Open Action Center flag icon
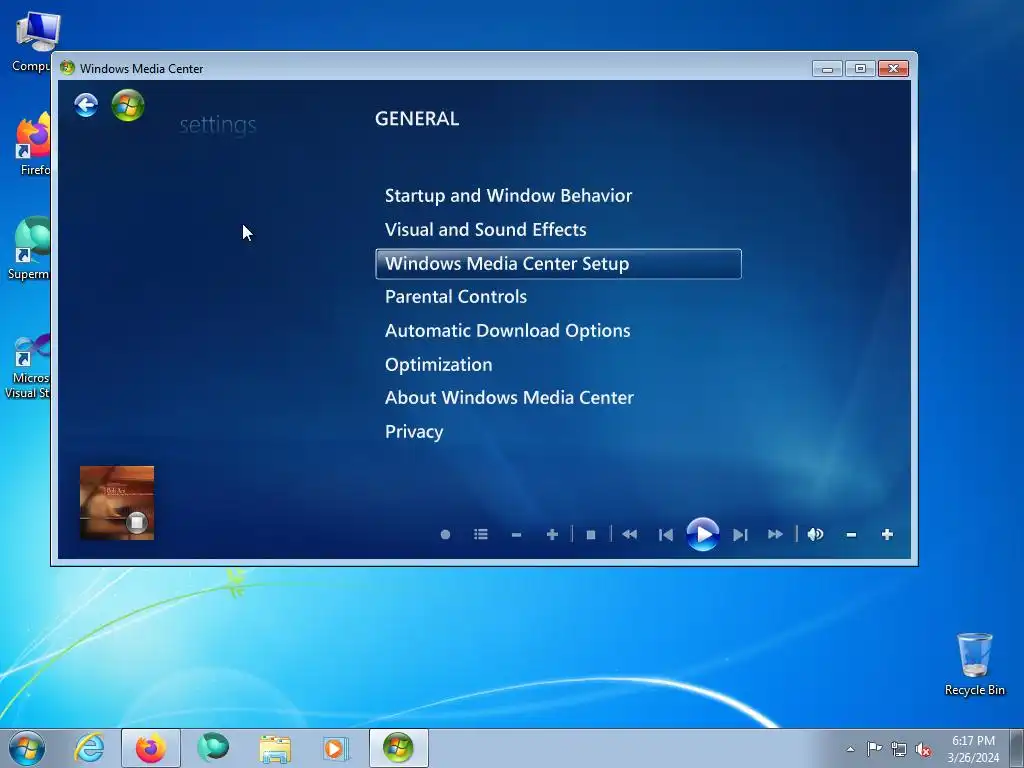Screen dimensions: 1024x768 click(x=874, y=749)
